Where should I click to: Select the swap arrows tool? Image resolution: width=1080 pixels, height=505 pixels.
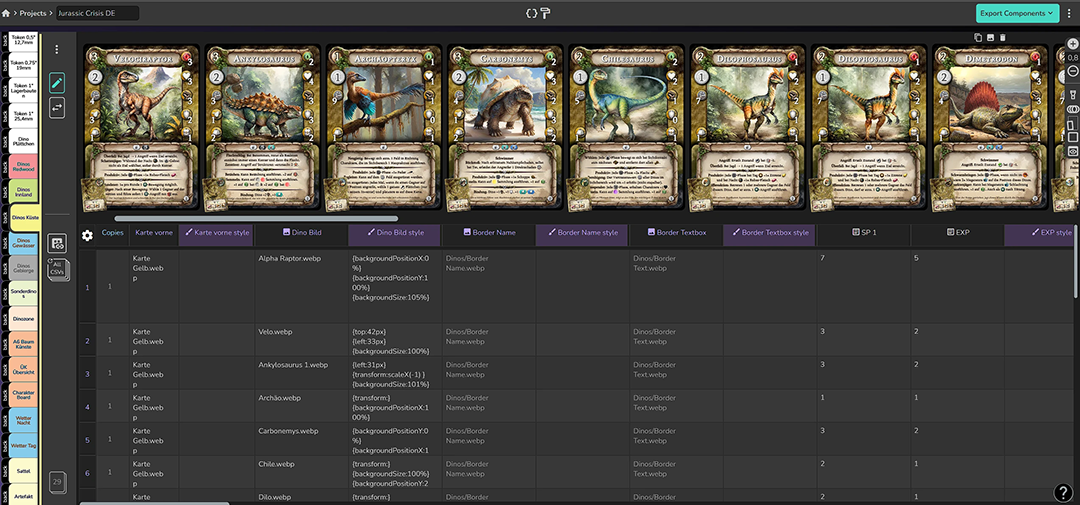coord(57,108)
